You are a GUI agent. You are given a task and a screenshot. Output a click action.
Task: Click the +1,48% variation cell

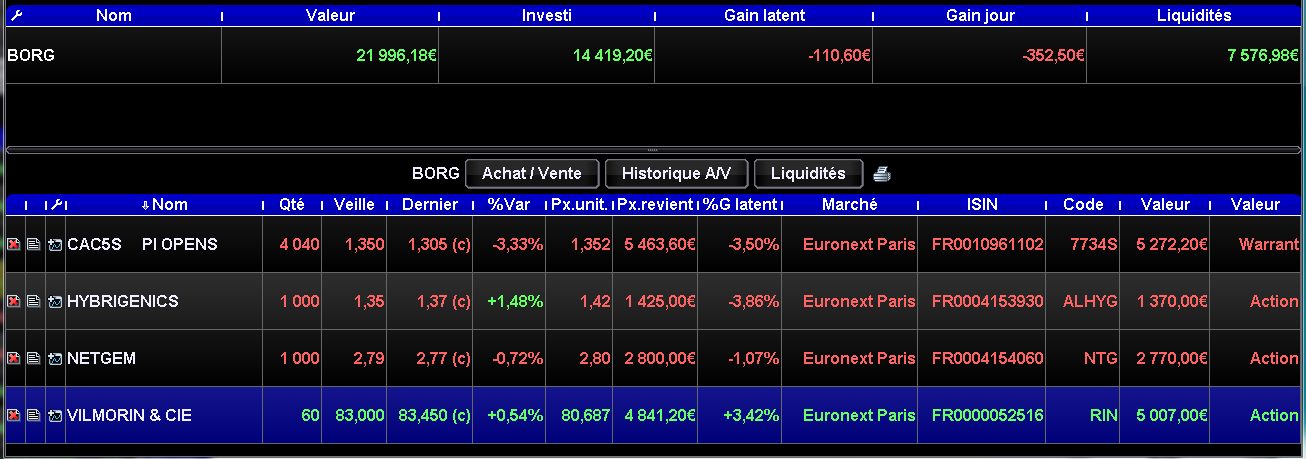coord(515,301)
